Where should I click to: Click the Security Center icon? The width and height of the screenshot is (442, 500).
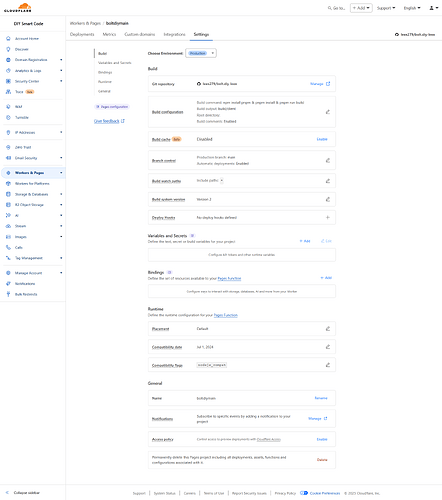click(8, 81)
